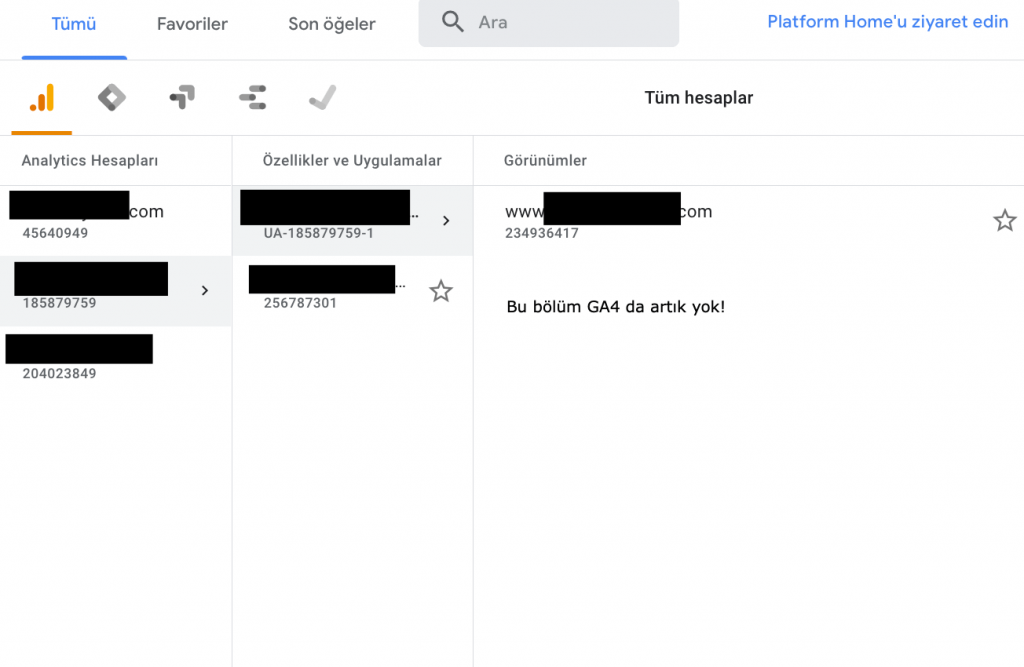Viewport: 1024px width, 667px height.
Task: Switch to the Tümü tab
Action: [x=73, y=23]
